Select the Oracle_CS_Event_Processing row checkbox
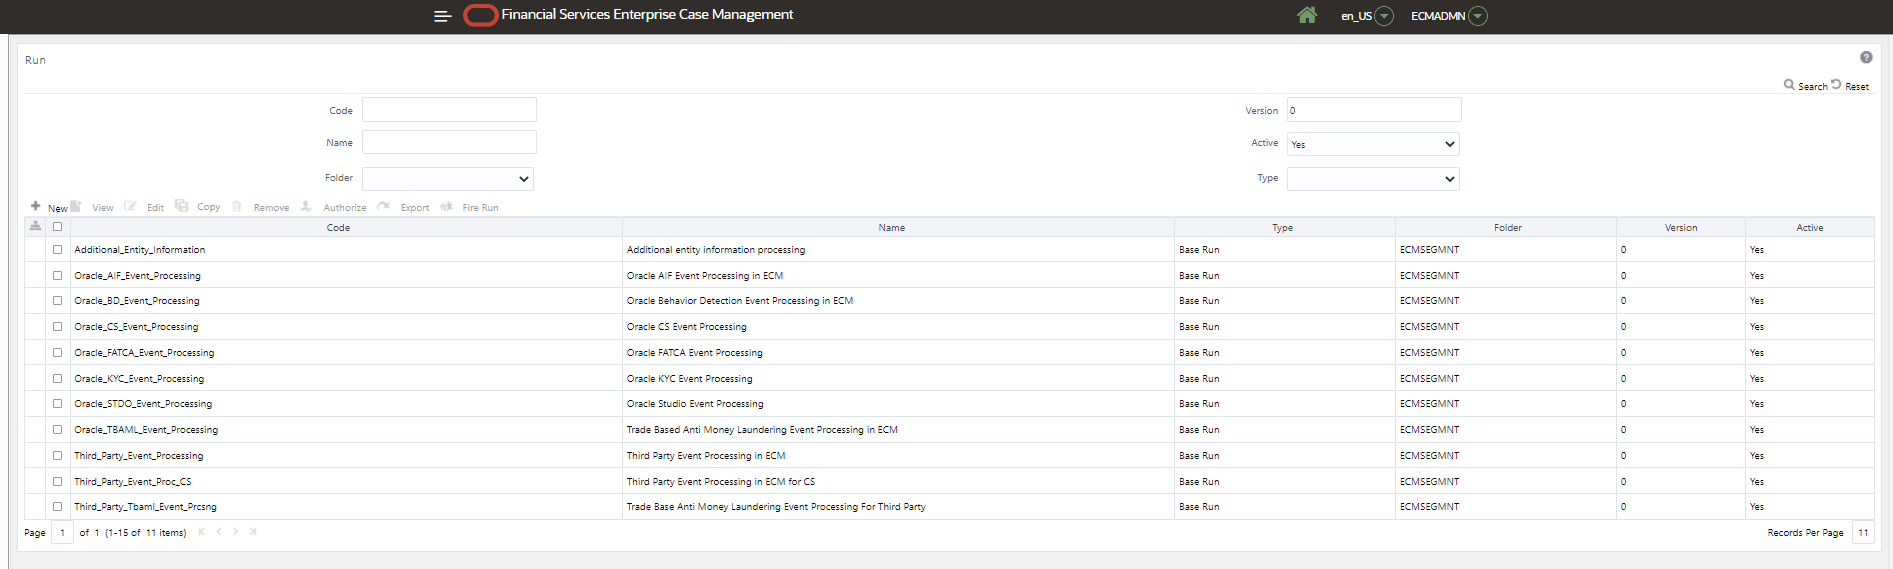This screenshot has width=1893, height=569. [x=58, y=327]
